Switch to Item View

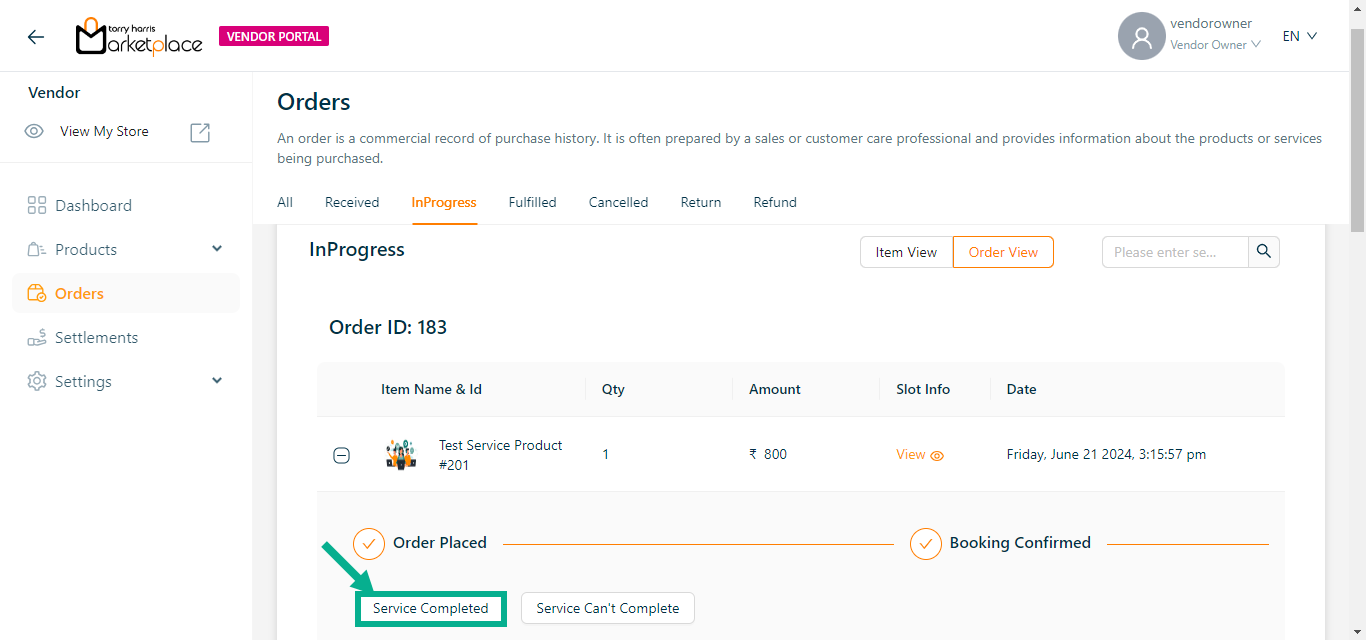pyautogui.click(x=906, y=252)
